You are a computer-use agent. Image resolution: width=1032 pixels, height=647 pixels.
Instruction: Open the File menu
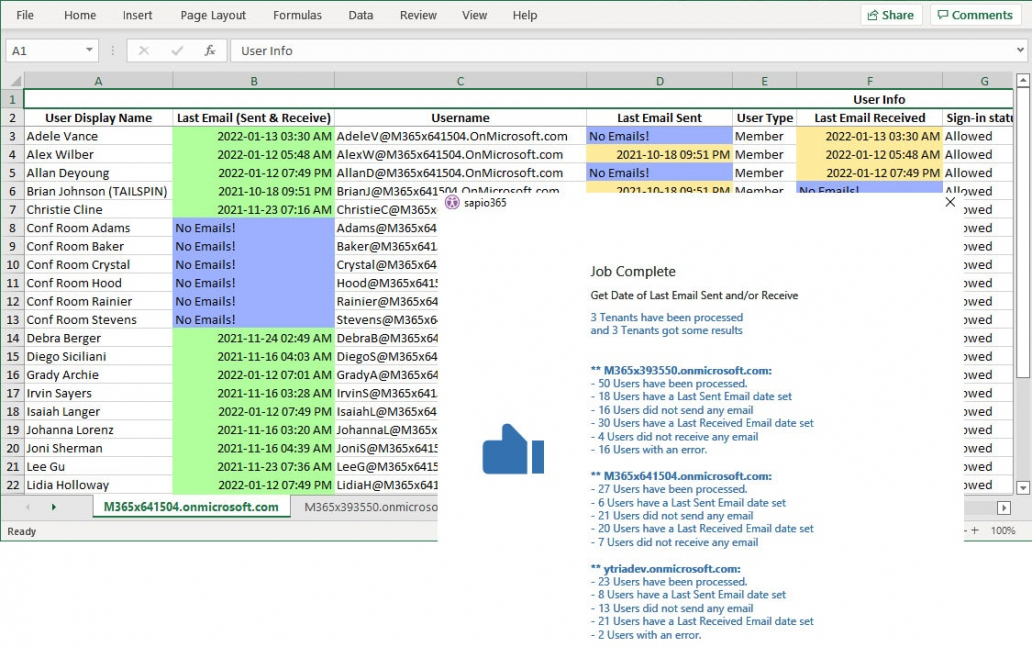coord(25,15)
